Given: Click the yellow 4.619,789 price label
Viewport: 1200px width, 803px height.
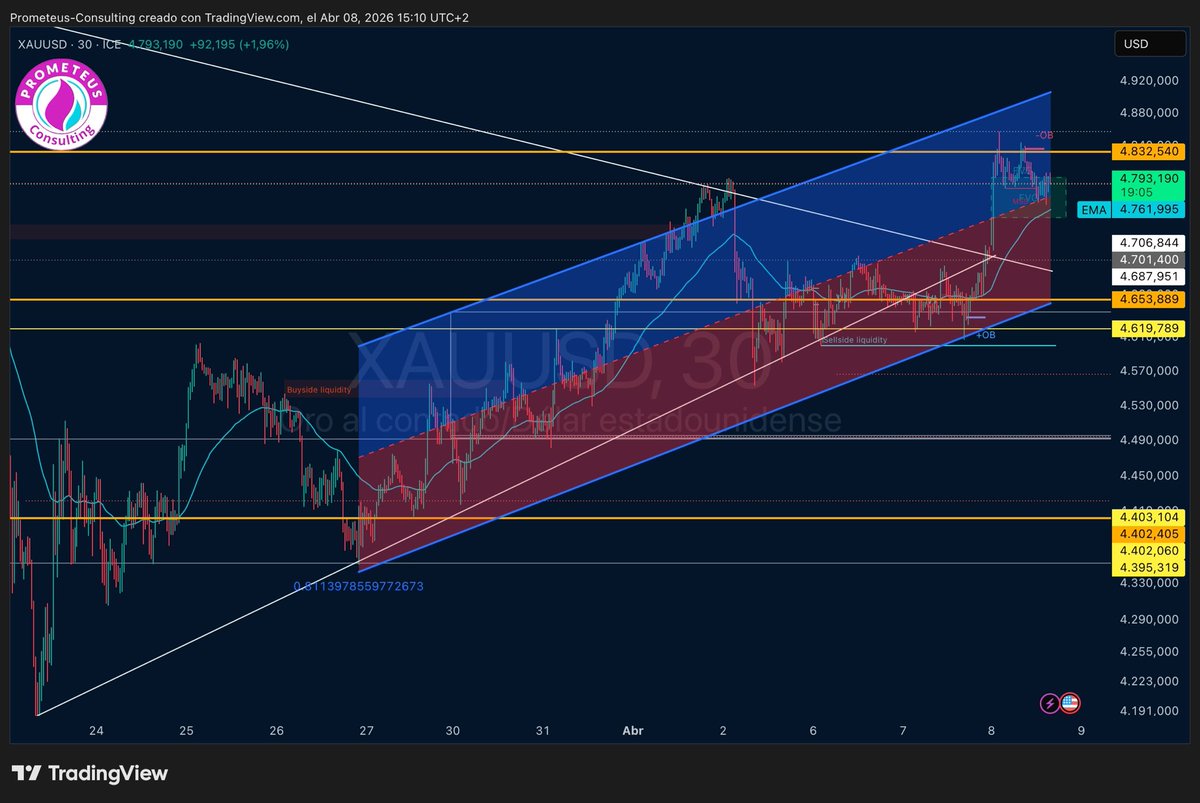Looking at the screenshot, I should pos(1149,327).
